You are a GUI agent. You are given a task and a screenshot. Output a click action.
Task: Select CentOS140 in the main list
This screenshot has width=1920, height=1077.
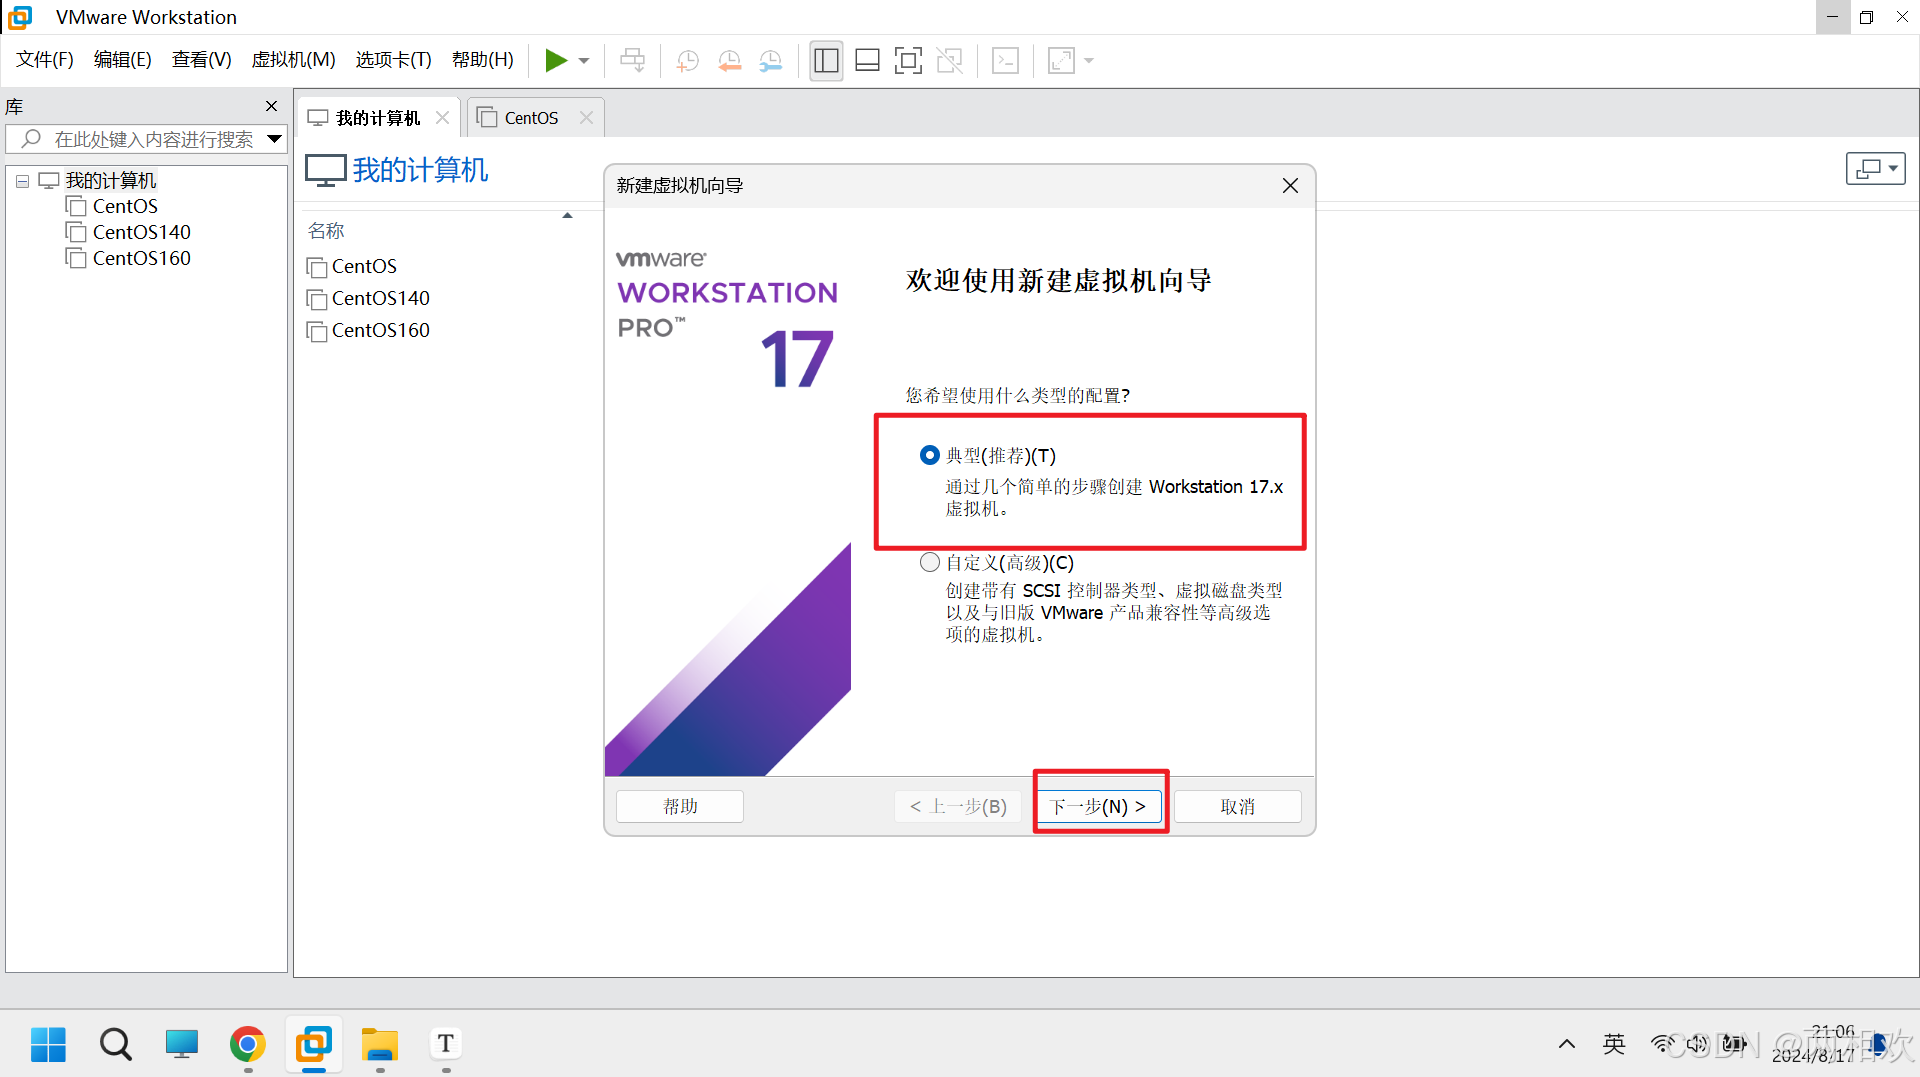[x=380, y=298]
